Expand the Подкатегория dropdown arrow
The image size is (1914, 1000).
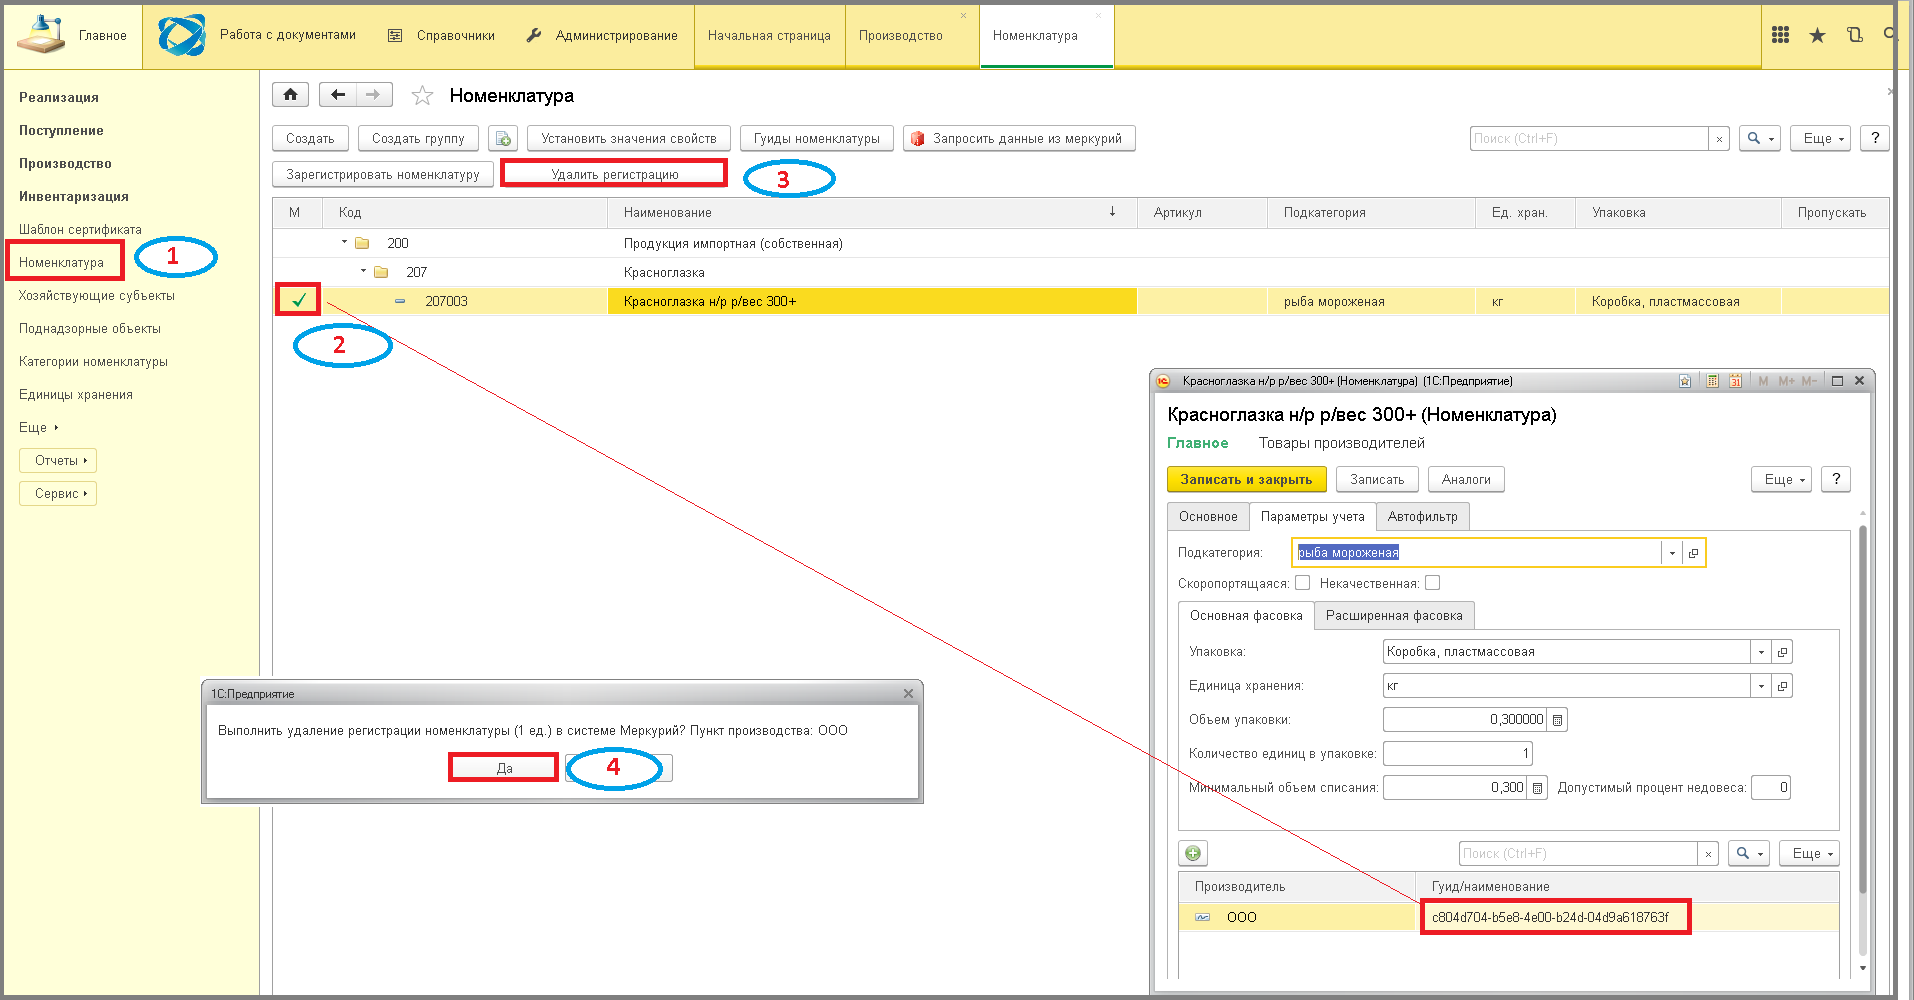pyautogui.click(x=1671, y=553)
